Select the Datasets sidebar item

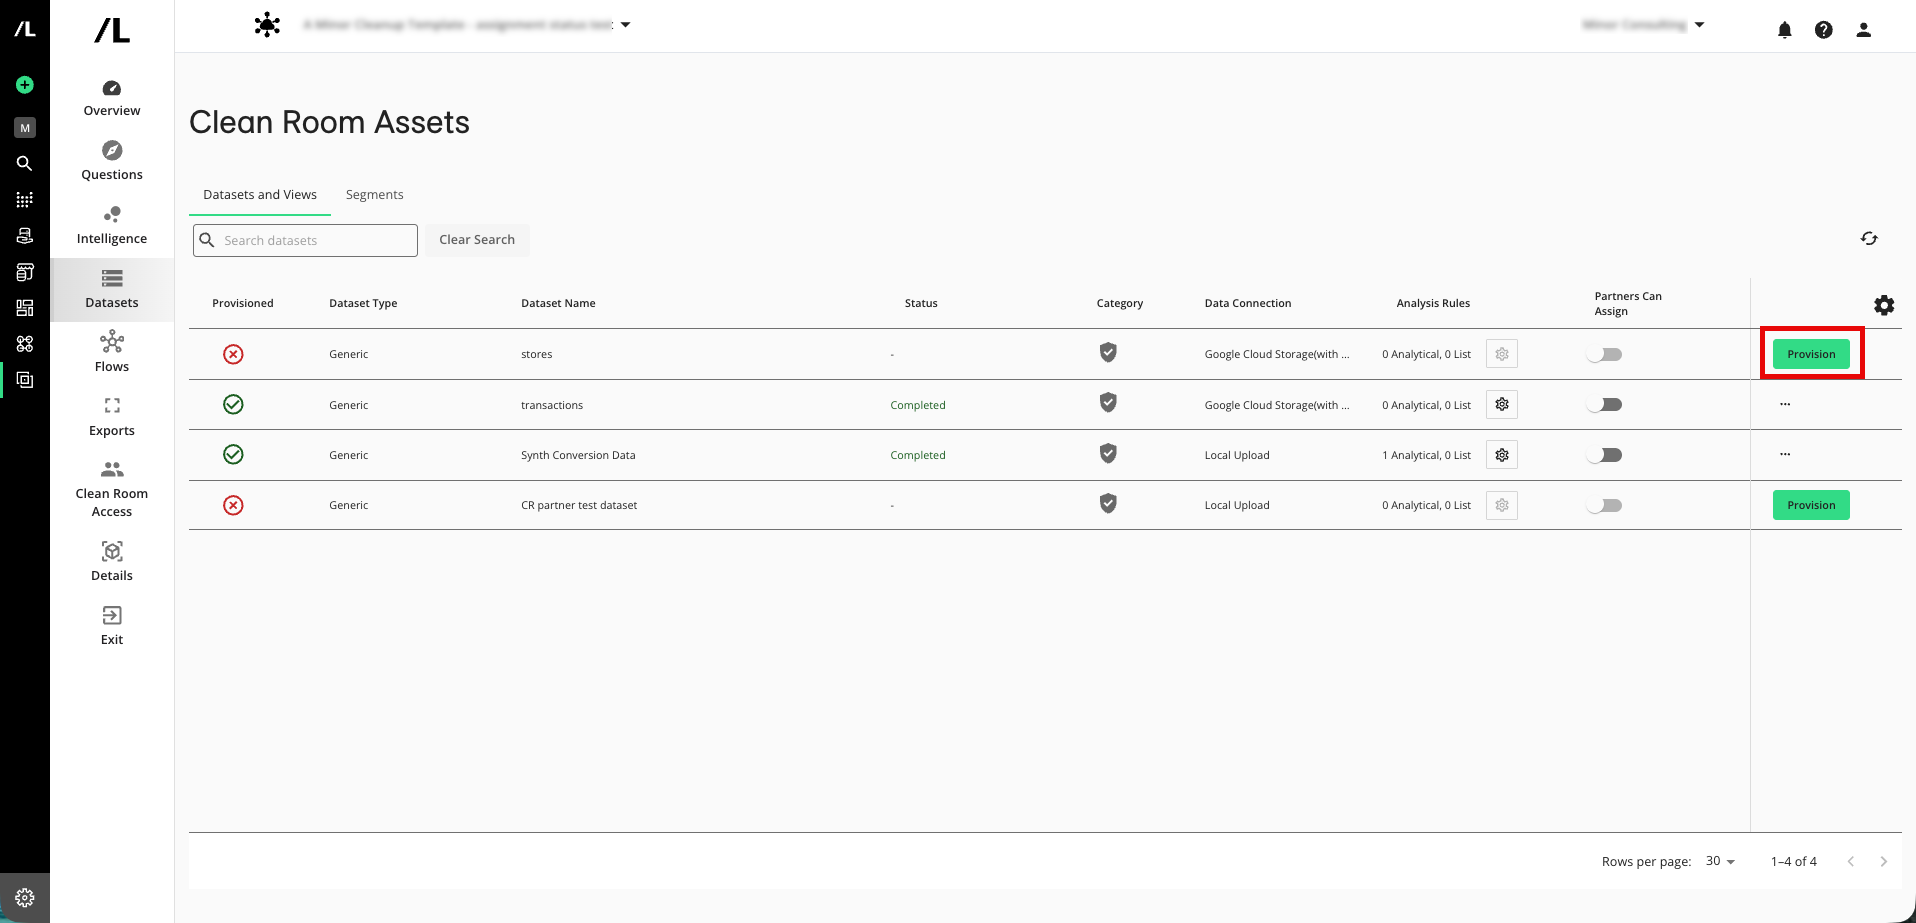tap(112, 290)
